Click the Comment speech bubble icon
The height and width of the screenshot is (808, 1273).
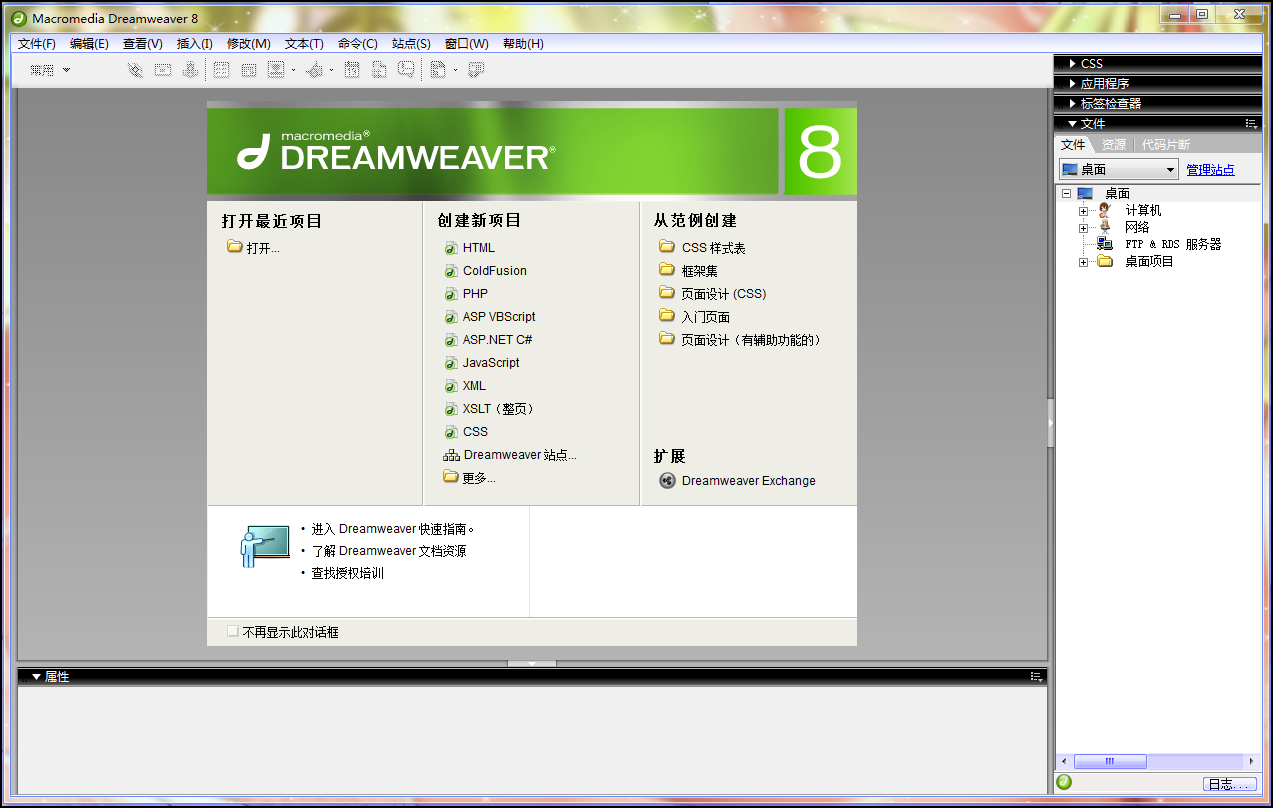[x=406, y=70]
